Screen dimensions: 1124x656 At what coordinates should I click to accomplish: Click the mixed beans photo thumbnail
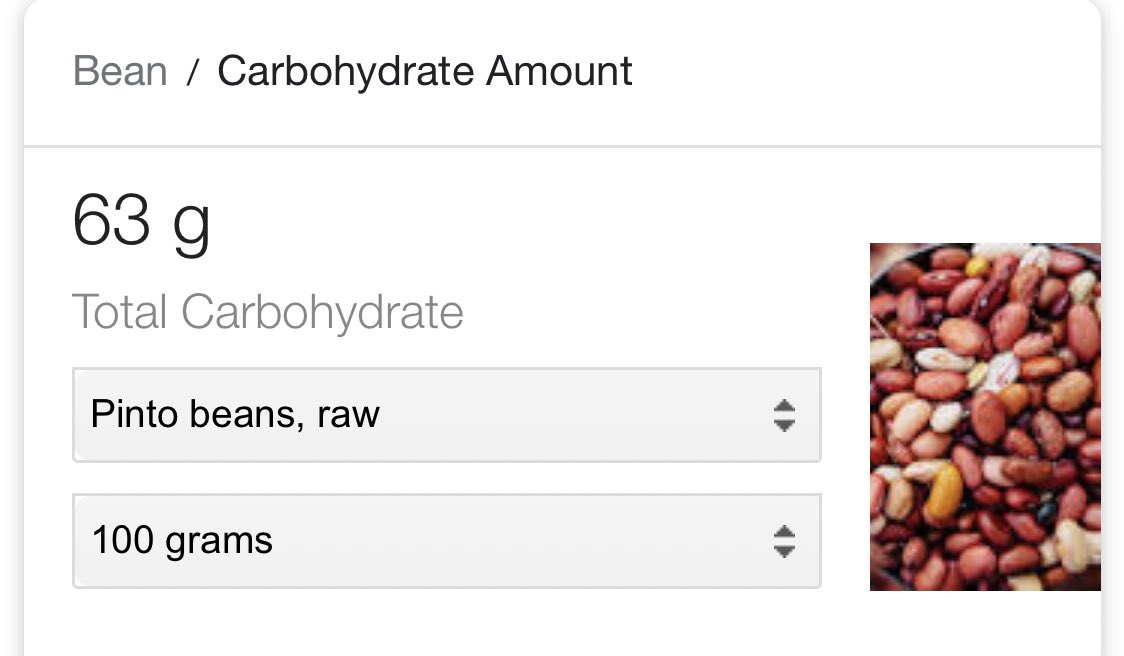[x=985, y=416]
